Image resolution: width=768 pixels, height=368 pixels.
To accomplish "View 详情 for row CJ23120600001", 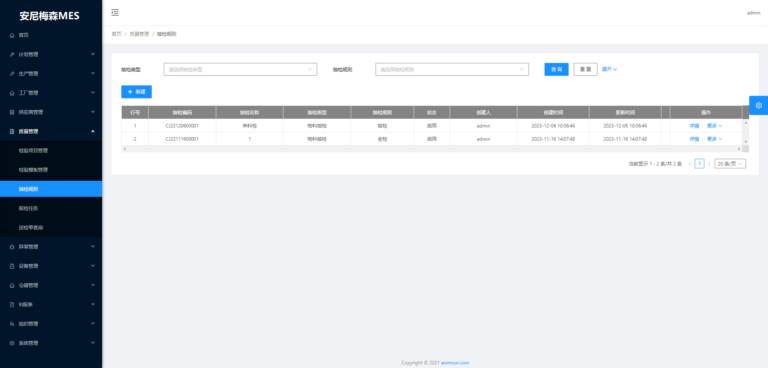I will coord(694,126).
